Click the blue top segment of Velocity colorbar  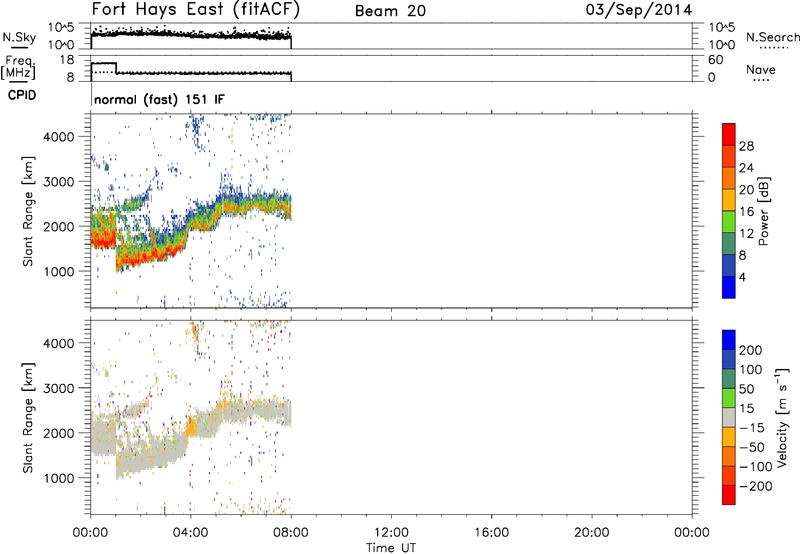[x=729, y=340]
